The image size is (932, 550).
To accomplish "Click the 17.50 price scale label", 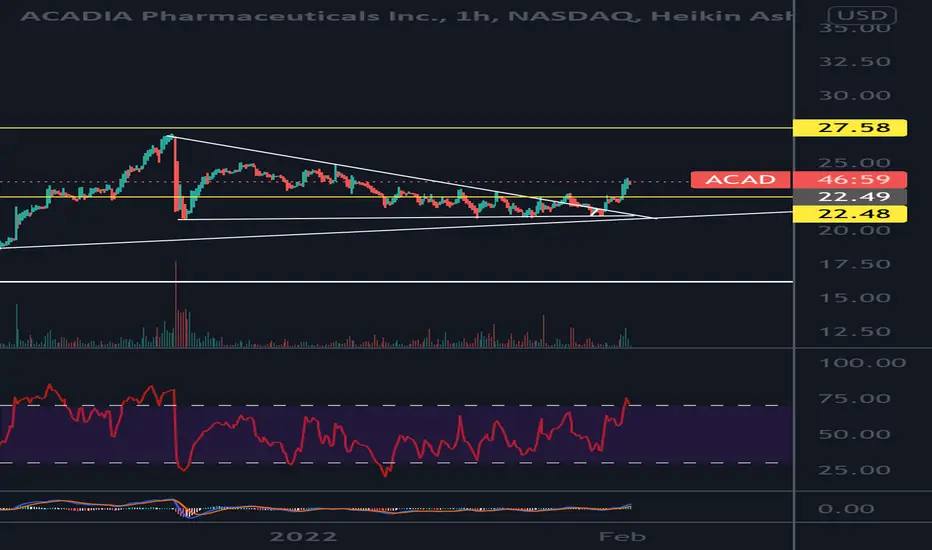I will (854, 264).
